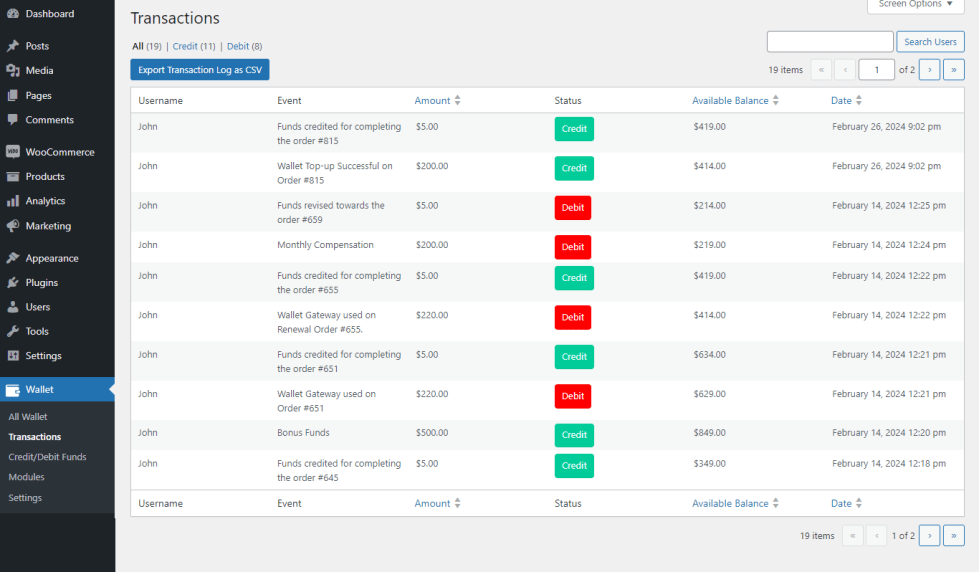Click the Marketing megaphone icon

tap(13, 226)
